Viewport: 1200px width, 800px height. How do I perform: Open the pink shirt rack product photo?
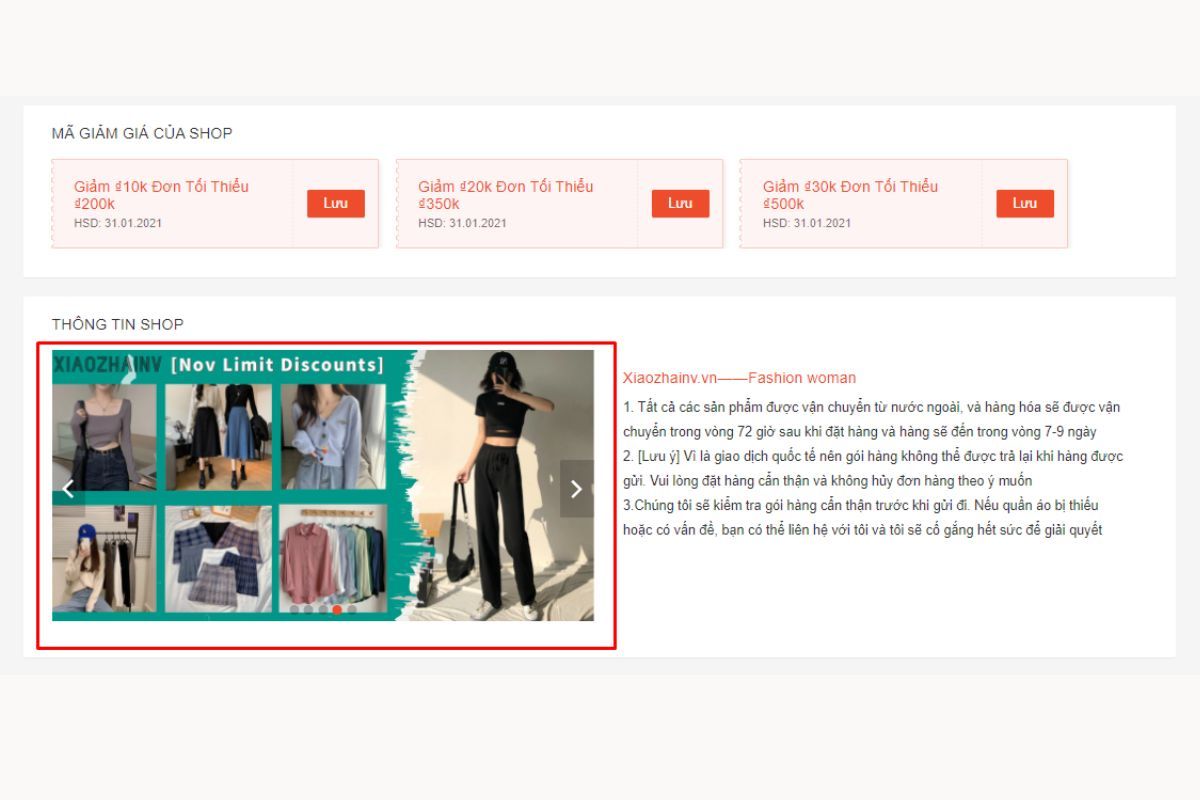(333, 559)
